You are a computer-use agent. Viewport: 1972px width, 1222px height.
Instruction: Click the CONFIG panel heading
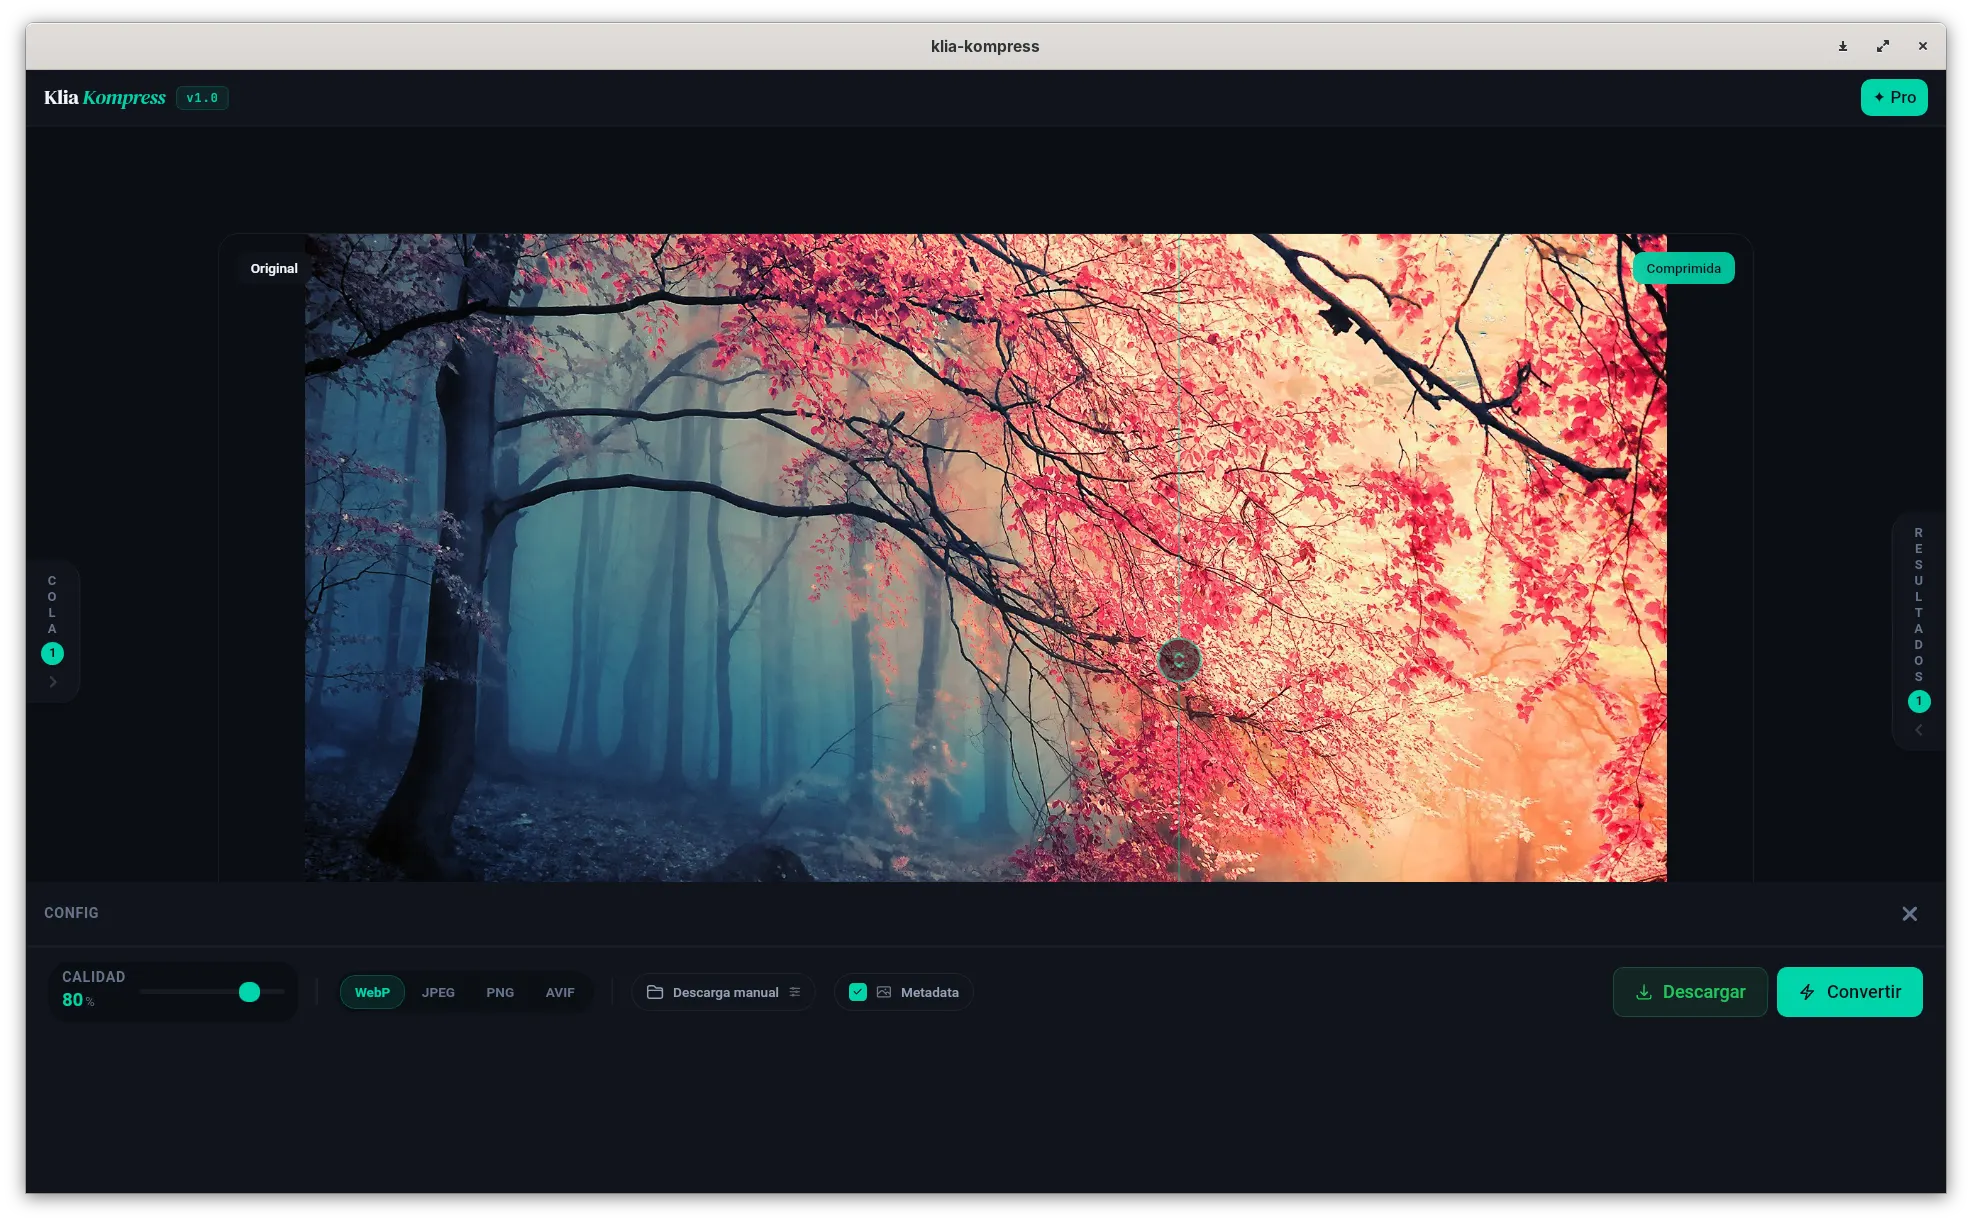71,913
